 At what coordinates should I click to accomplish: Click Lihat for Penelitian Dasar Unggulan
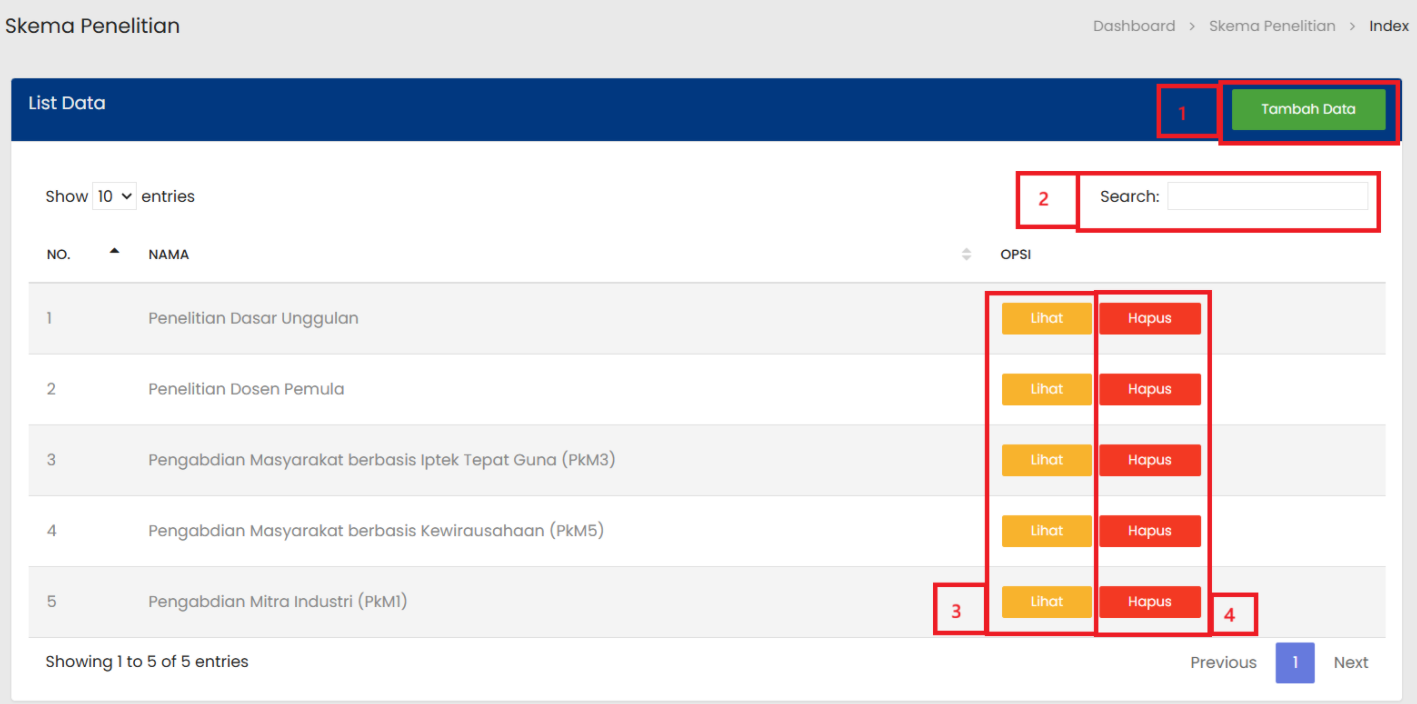coord(1046,319)
